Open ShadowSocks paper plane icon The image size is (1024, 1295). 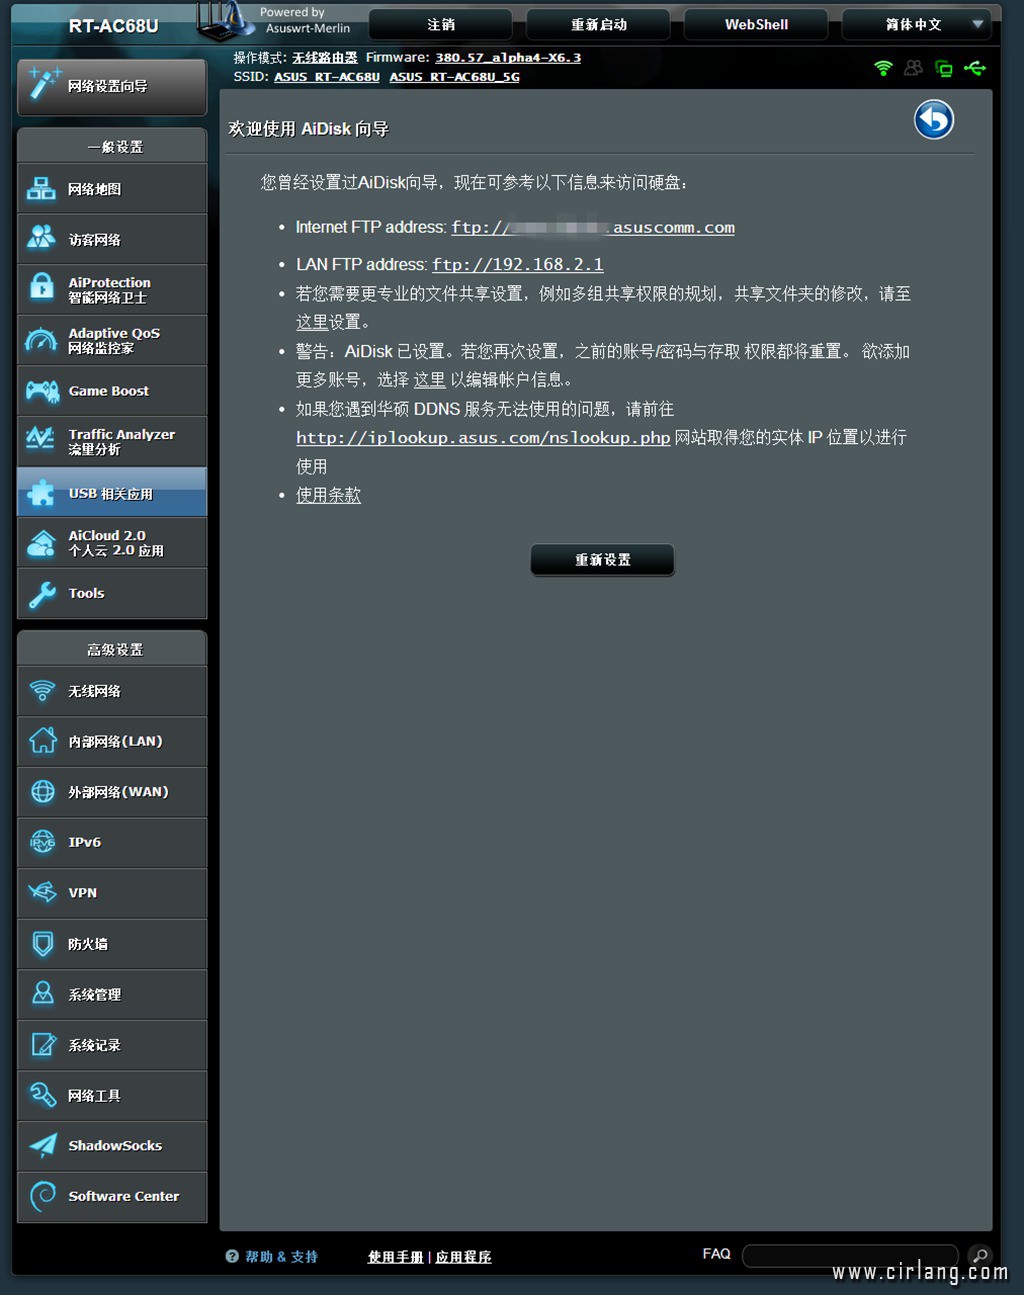pyautogui.click(x=42, y=1145)
